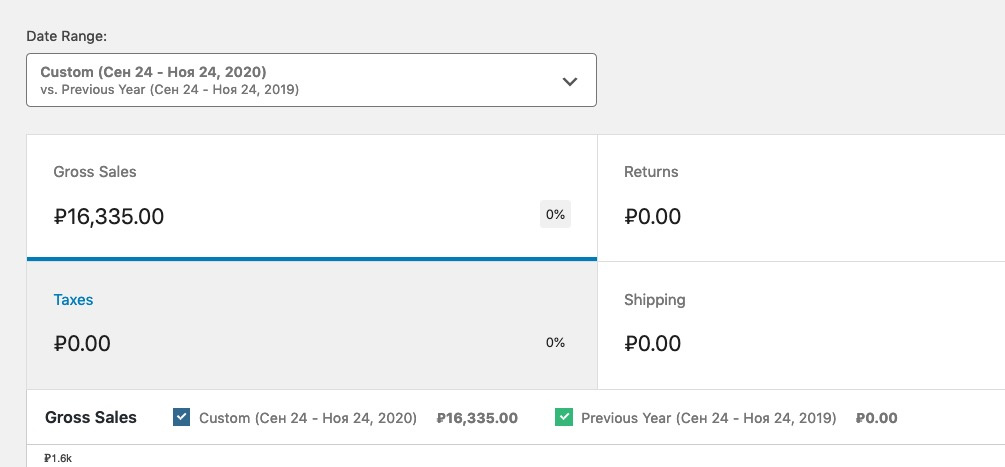The image size is (1005, 467).
Task: Toggle the green Previous Year checkbox
Action: click(563, 418)
